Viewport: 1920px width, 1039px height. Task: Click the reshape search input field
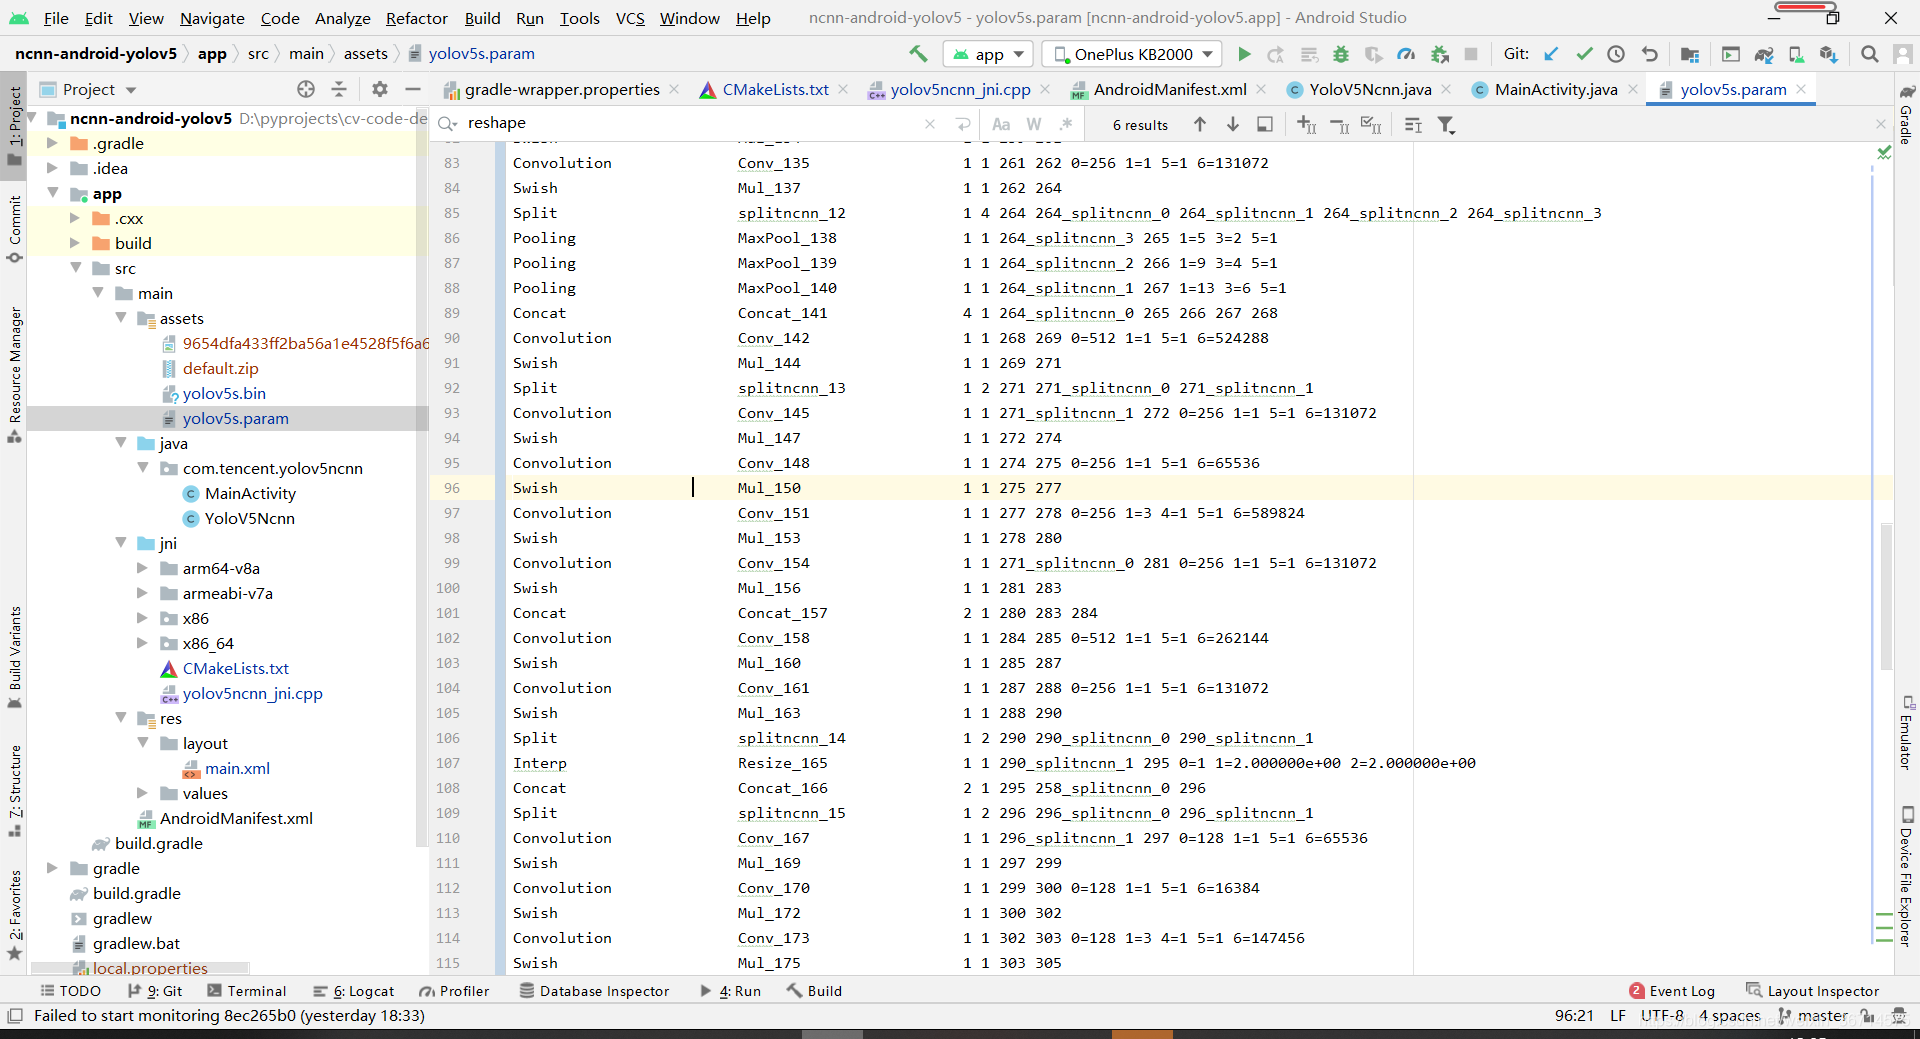[690, 123]
